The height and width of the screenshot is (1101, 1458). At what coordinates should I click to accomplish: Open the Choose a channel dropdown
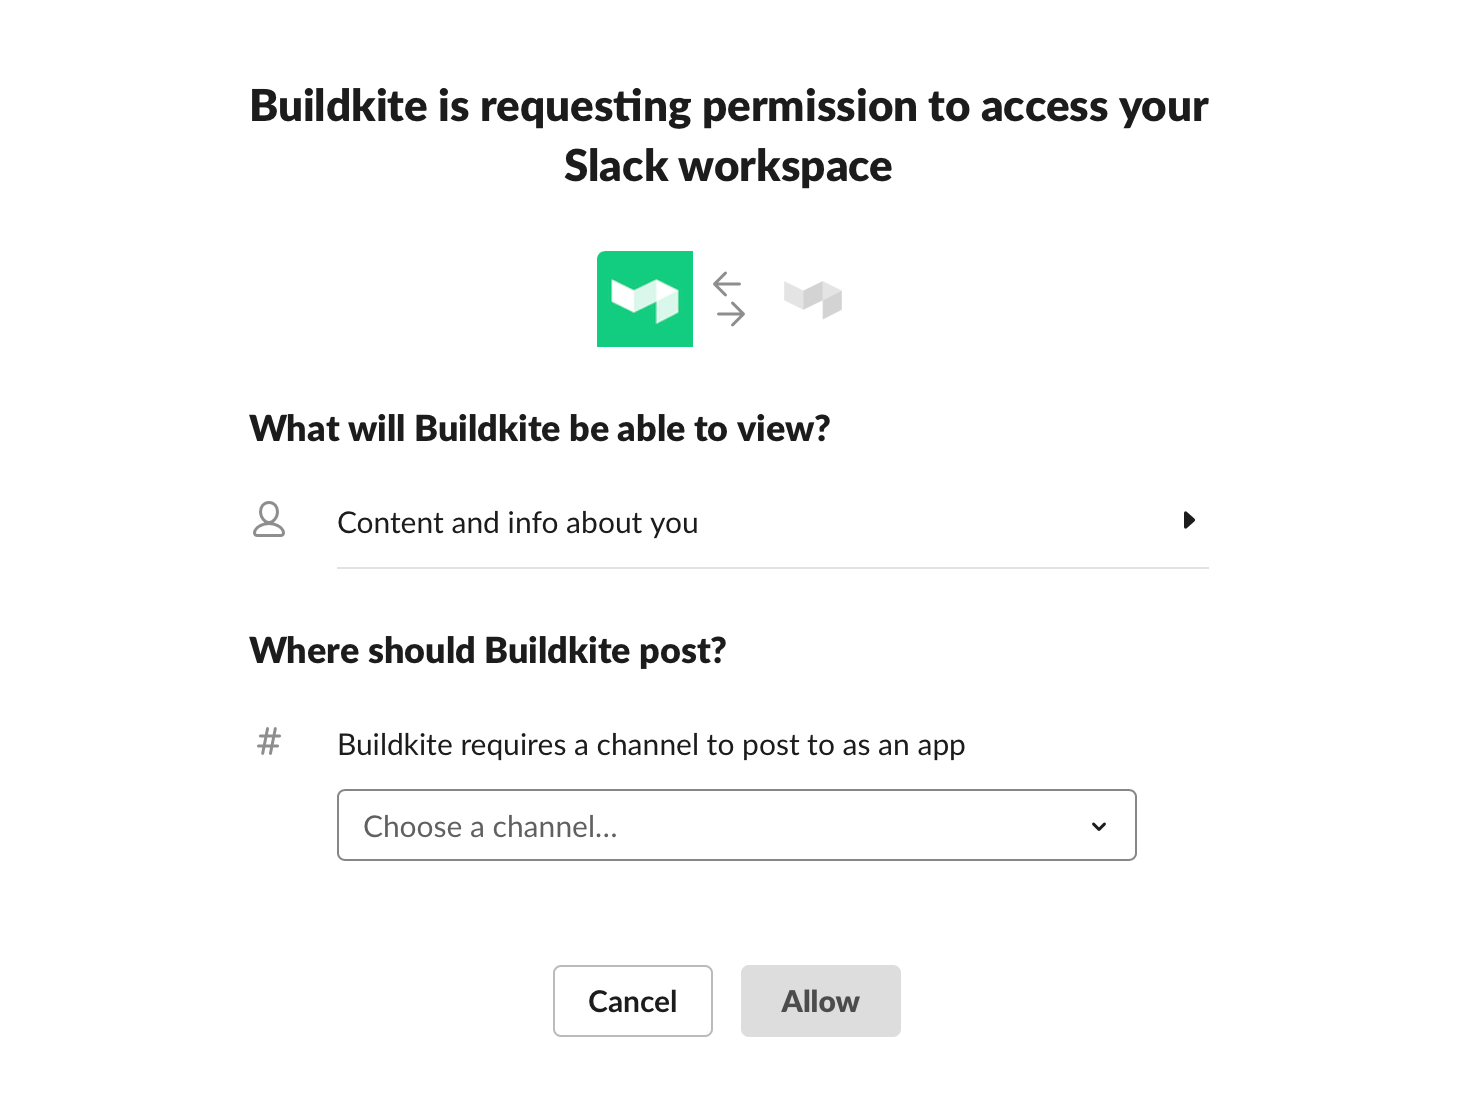click(737, 825)
